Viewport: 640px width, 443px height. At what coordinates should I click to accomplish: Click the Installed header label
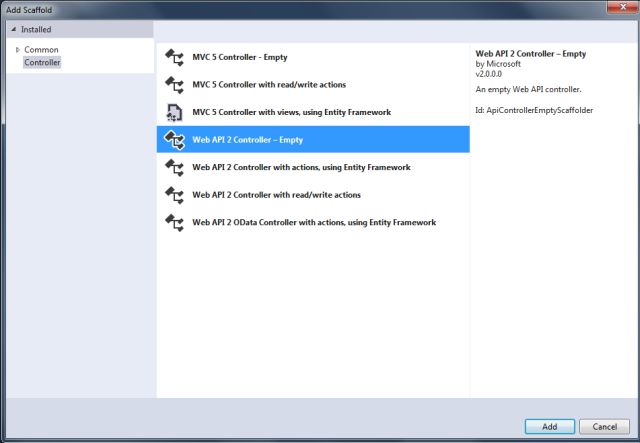tap(36, 29)
